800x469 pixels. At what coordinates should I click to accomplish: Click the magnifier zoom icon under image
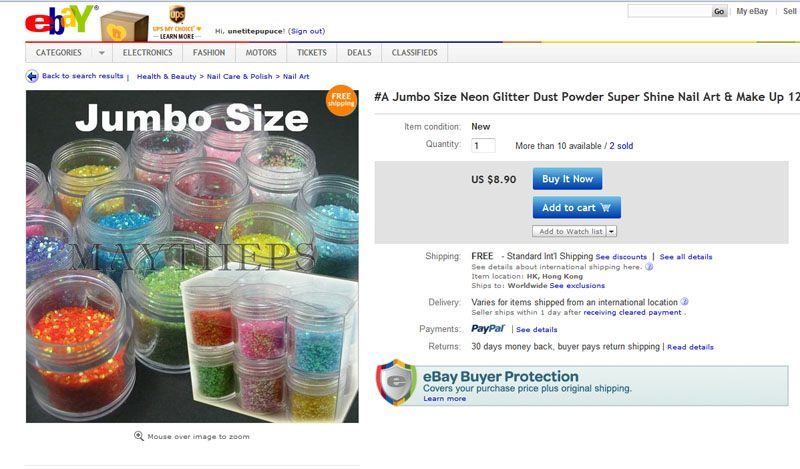click(138, 436)
